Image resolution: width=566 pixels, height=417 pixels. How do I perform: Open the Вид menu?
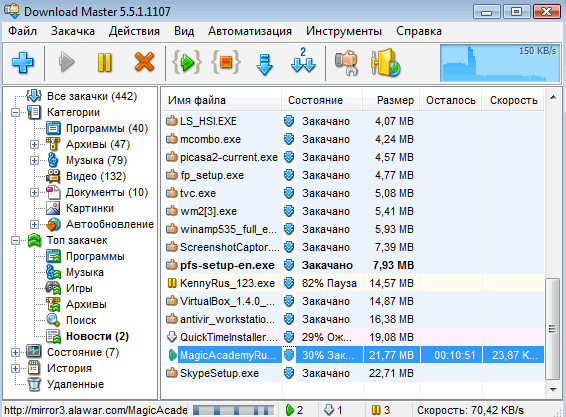coord(184,31)
